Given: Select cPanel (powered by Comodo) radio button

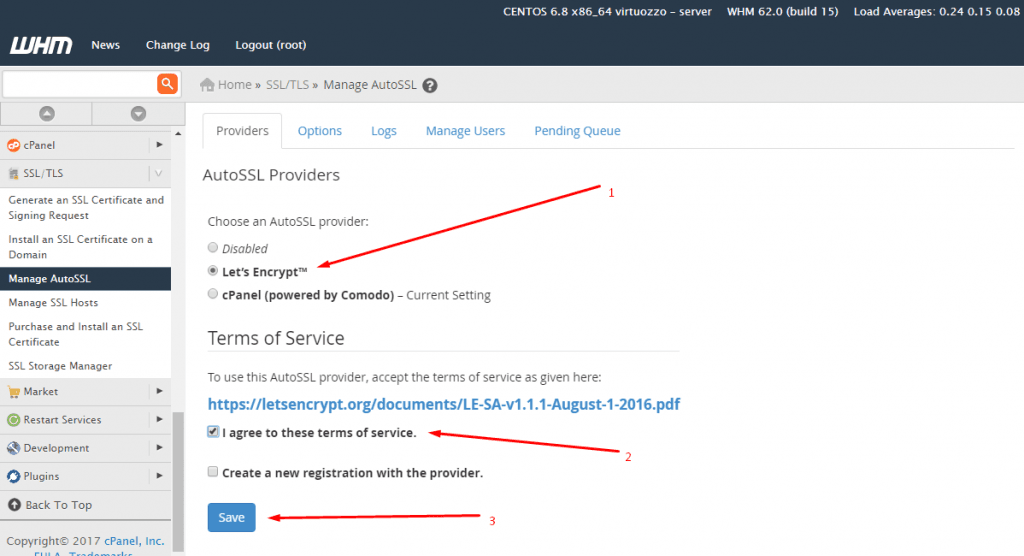Looking at the screenshot, I should click(x=213, y=294).
